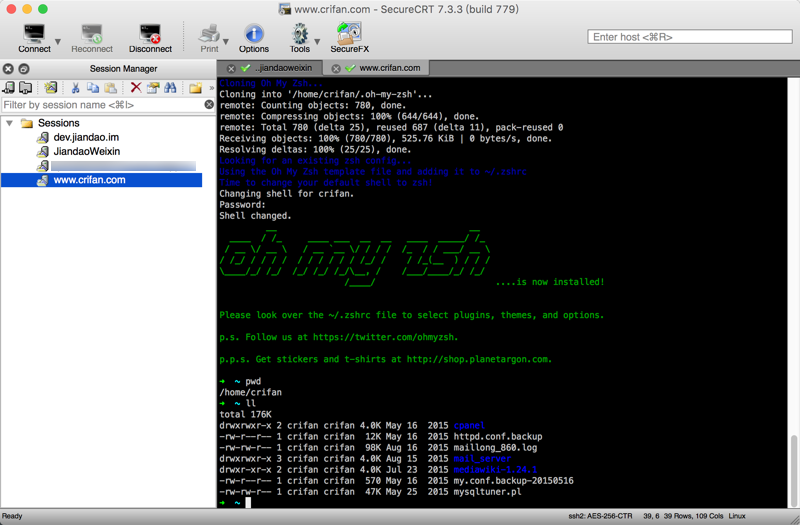Copy the selected session
The image size is (800, 525).
click(x=93, y=88)
